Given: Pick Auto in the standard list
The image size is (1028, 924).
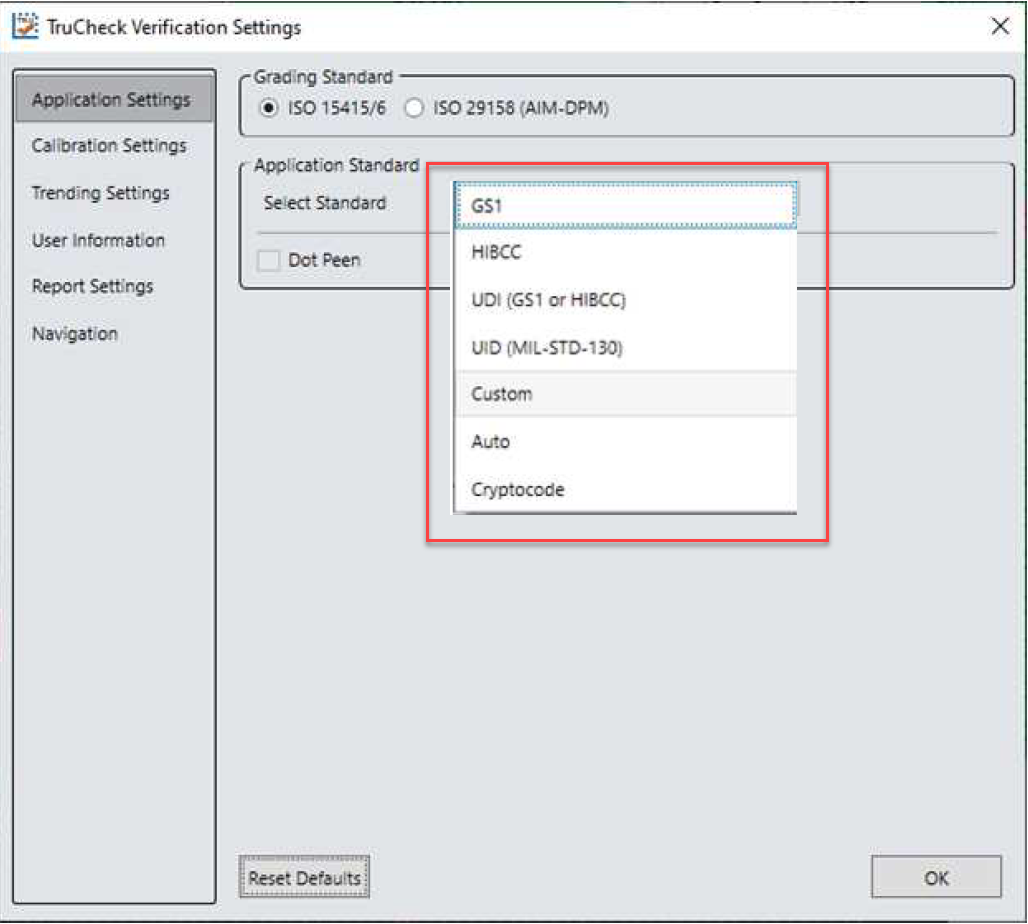Looking at the screenshot, I should (x=624, y=441).
